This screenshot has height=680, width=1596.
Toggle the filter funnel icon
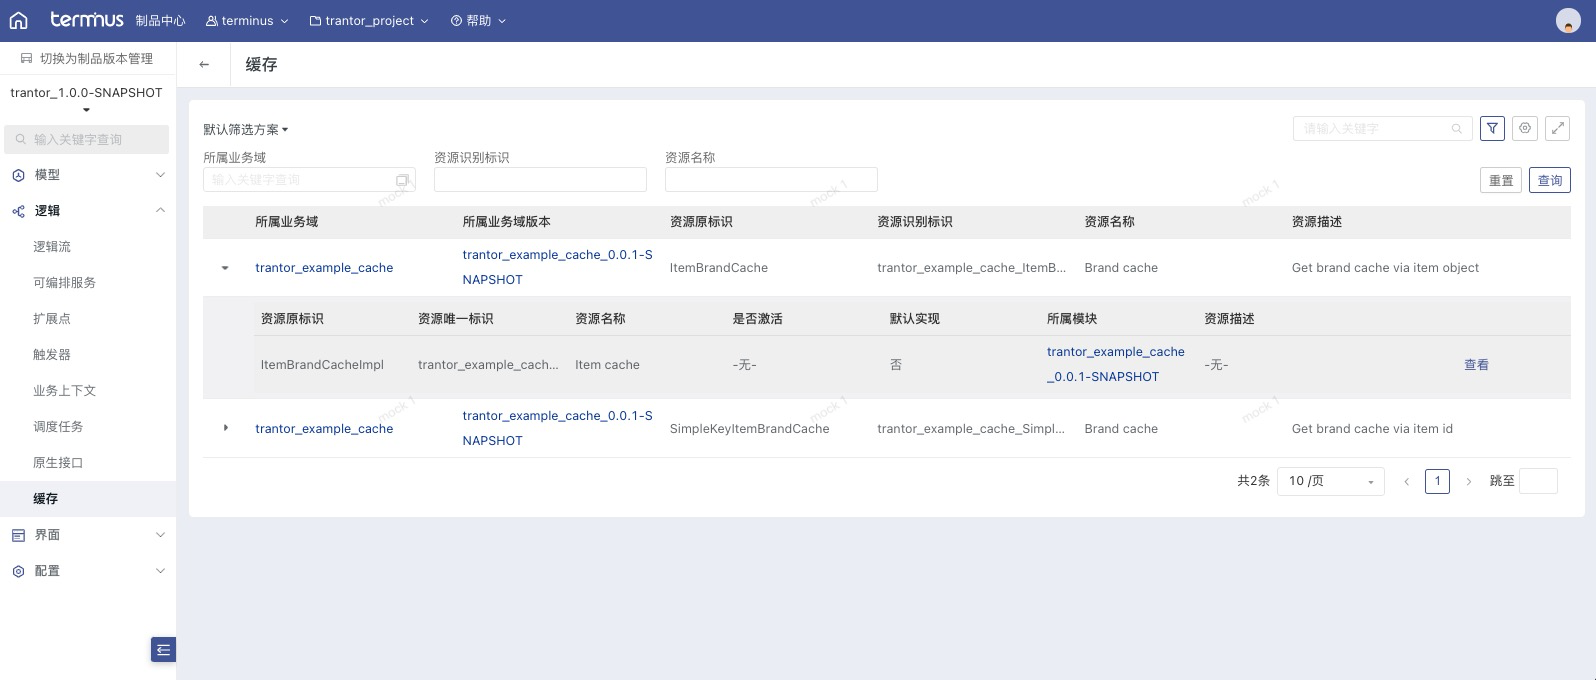[x=1492, y=128]
